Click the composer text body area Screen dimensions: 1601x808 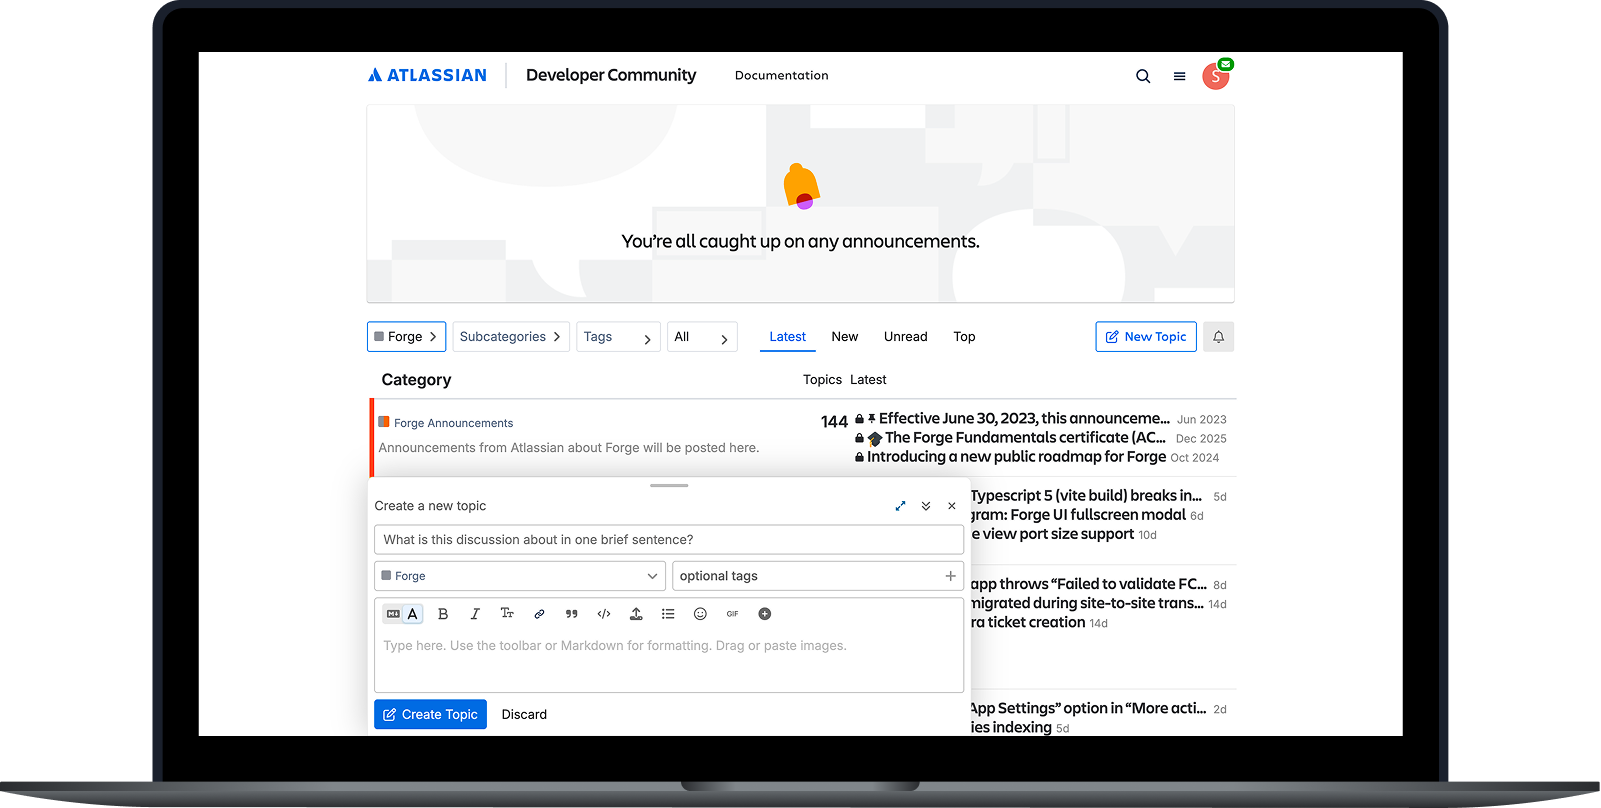pos(669,660)
